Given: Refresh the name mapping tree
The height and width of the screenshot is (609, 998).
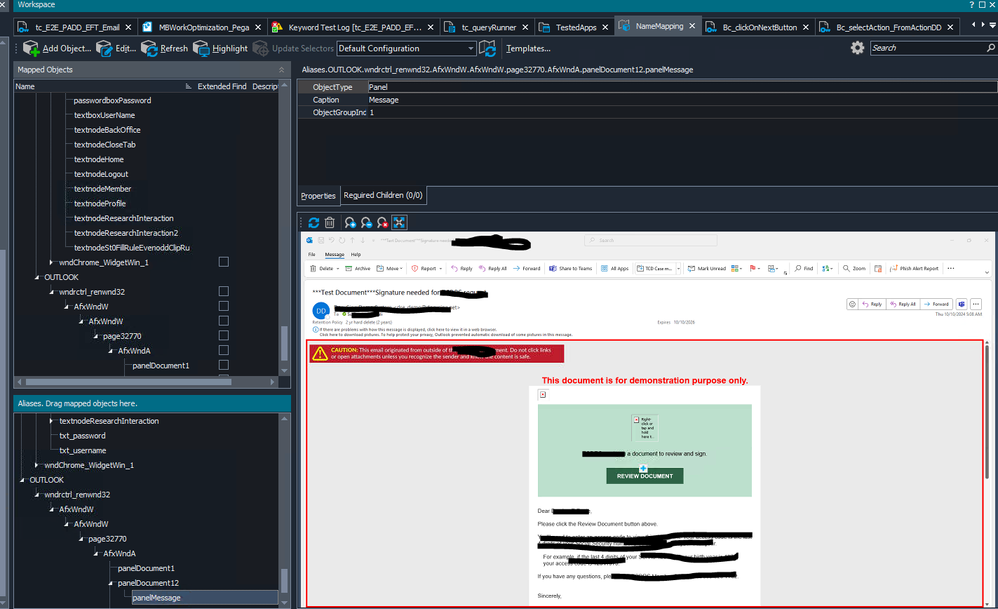Looking at the screenshot, I should point(150,48).
